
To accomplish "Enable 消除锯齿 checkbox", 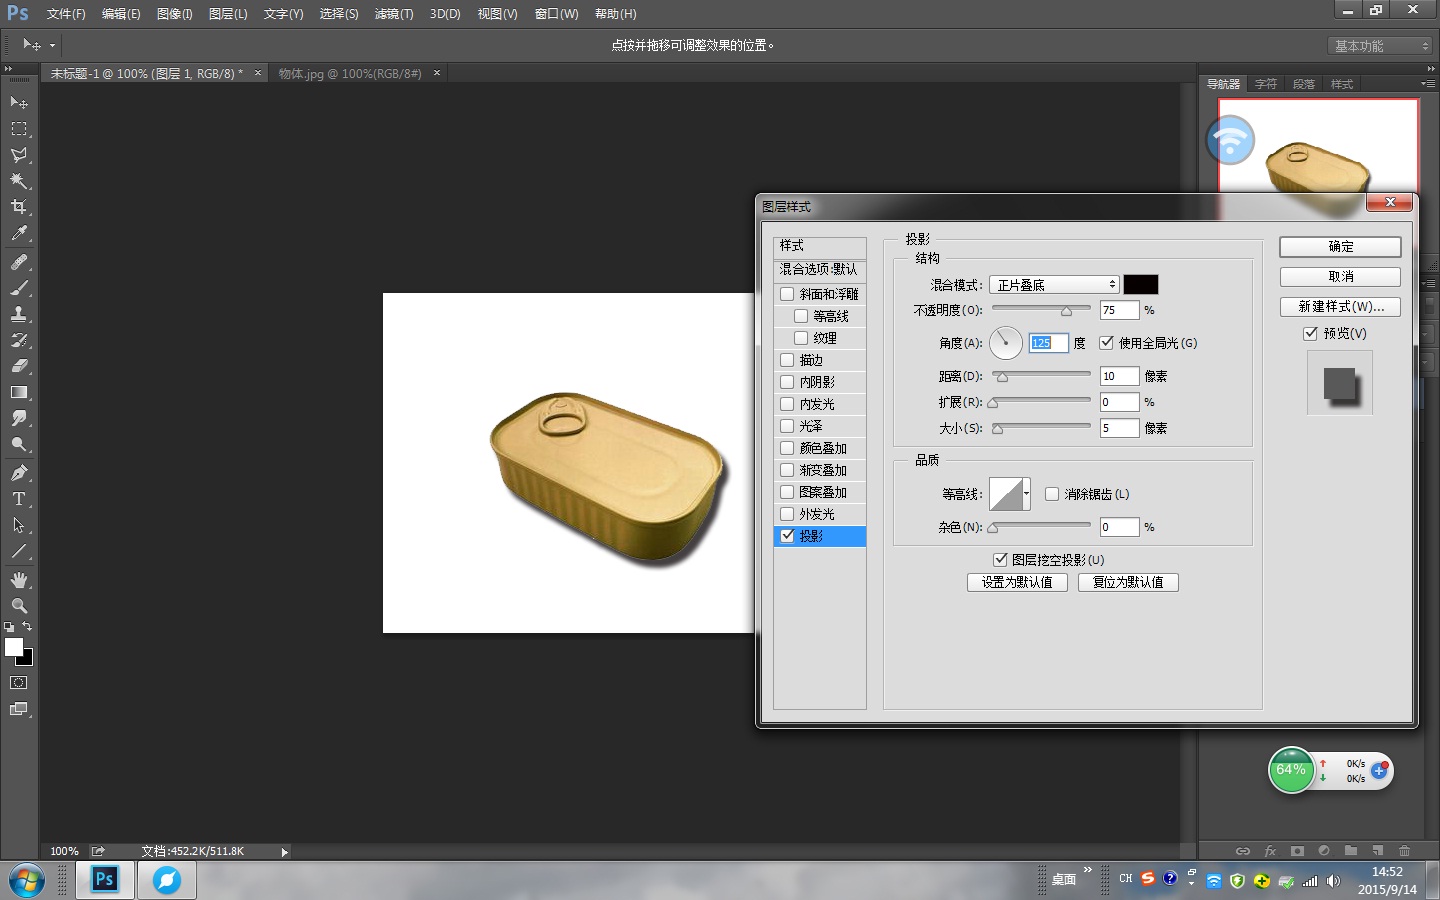I will coord(1052,494).
